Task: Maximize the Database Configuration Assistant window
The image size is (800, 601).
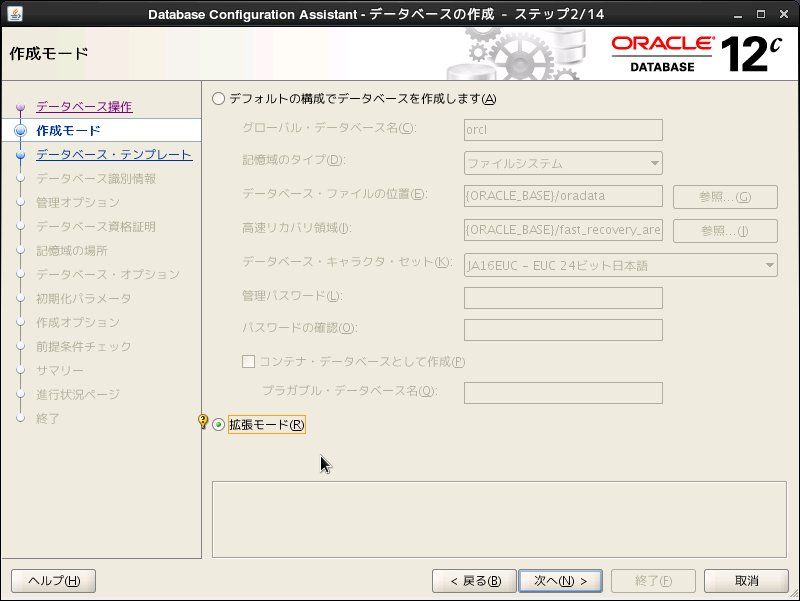Action: pos(761,14)
